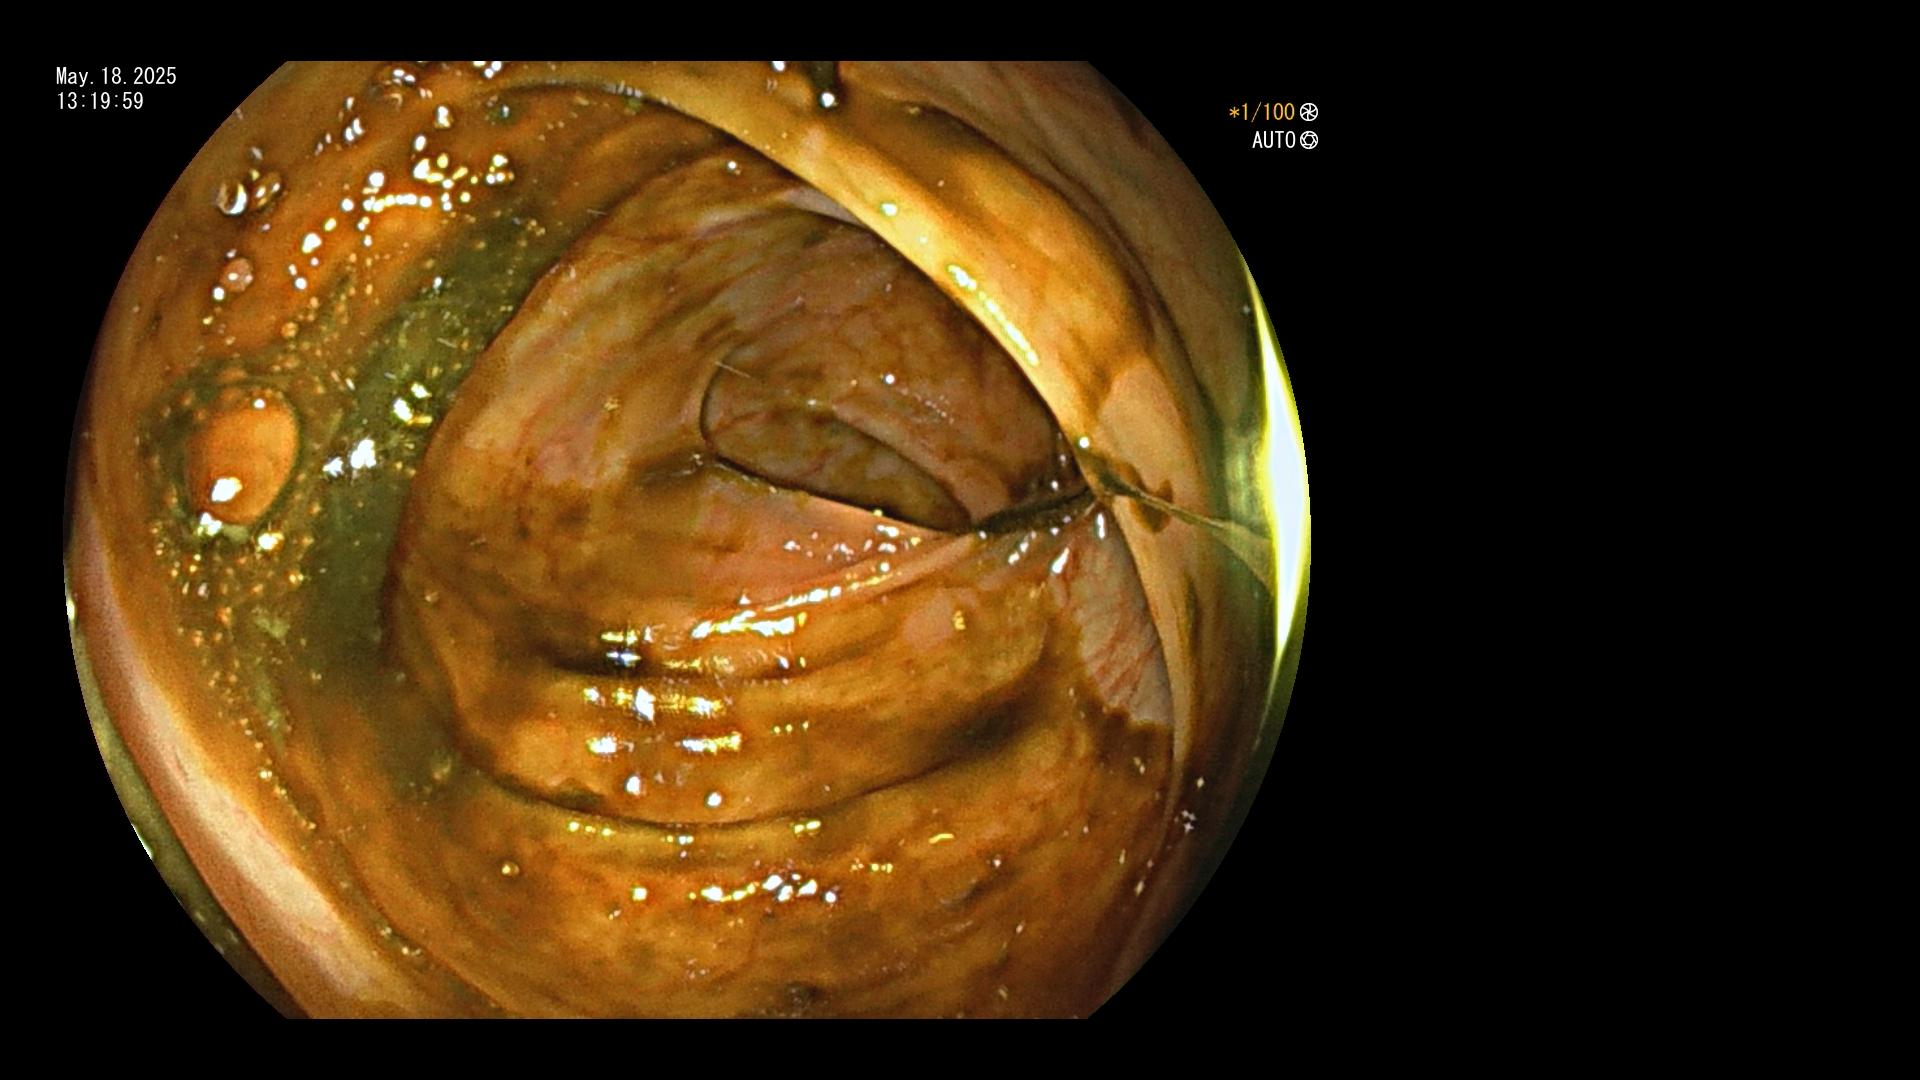Click the timestamp 13:19:59

100,101
